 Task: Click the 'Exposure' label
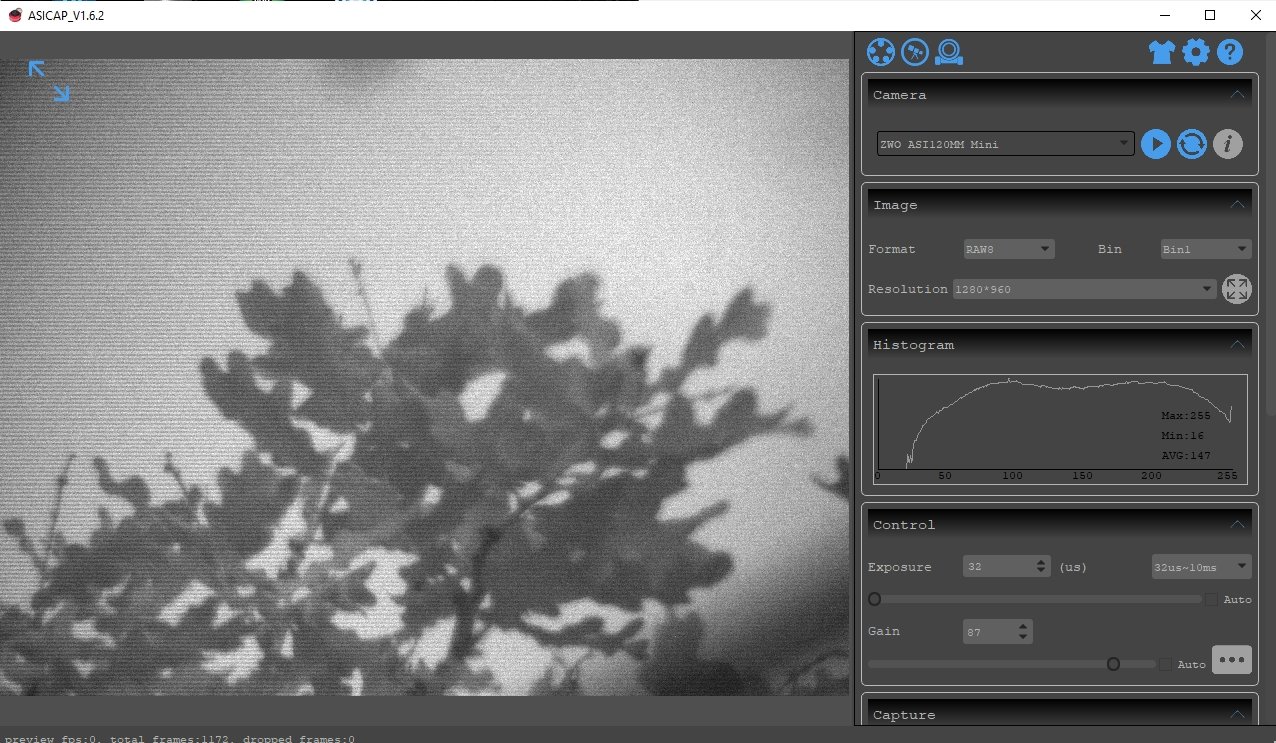point(900,567)
